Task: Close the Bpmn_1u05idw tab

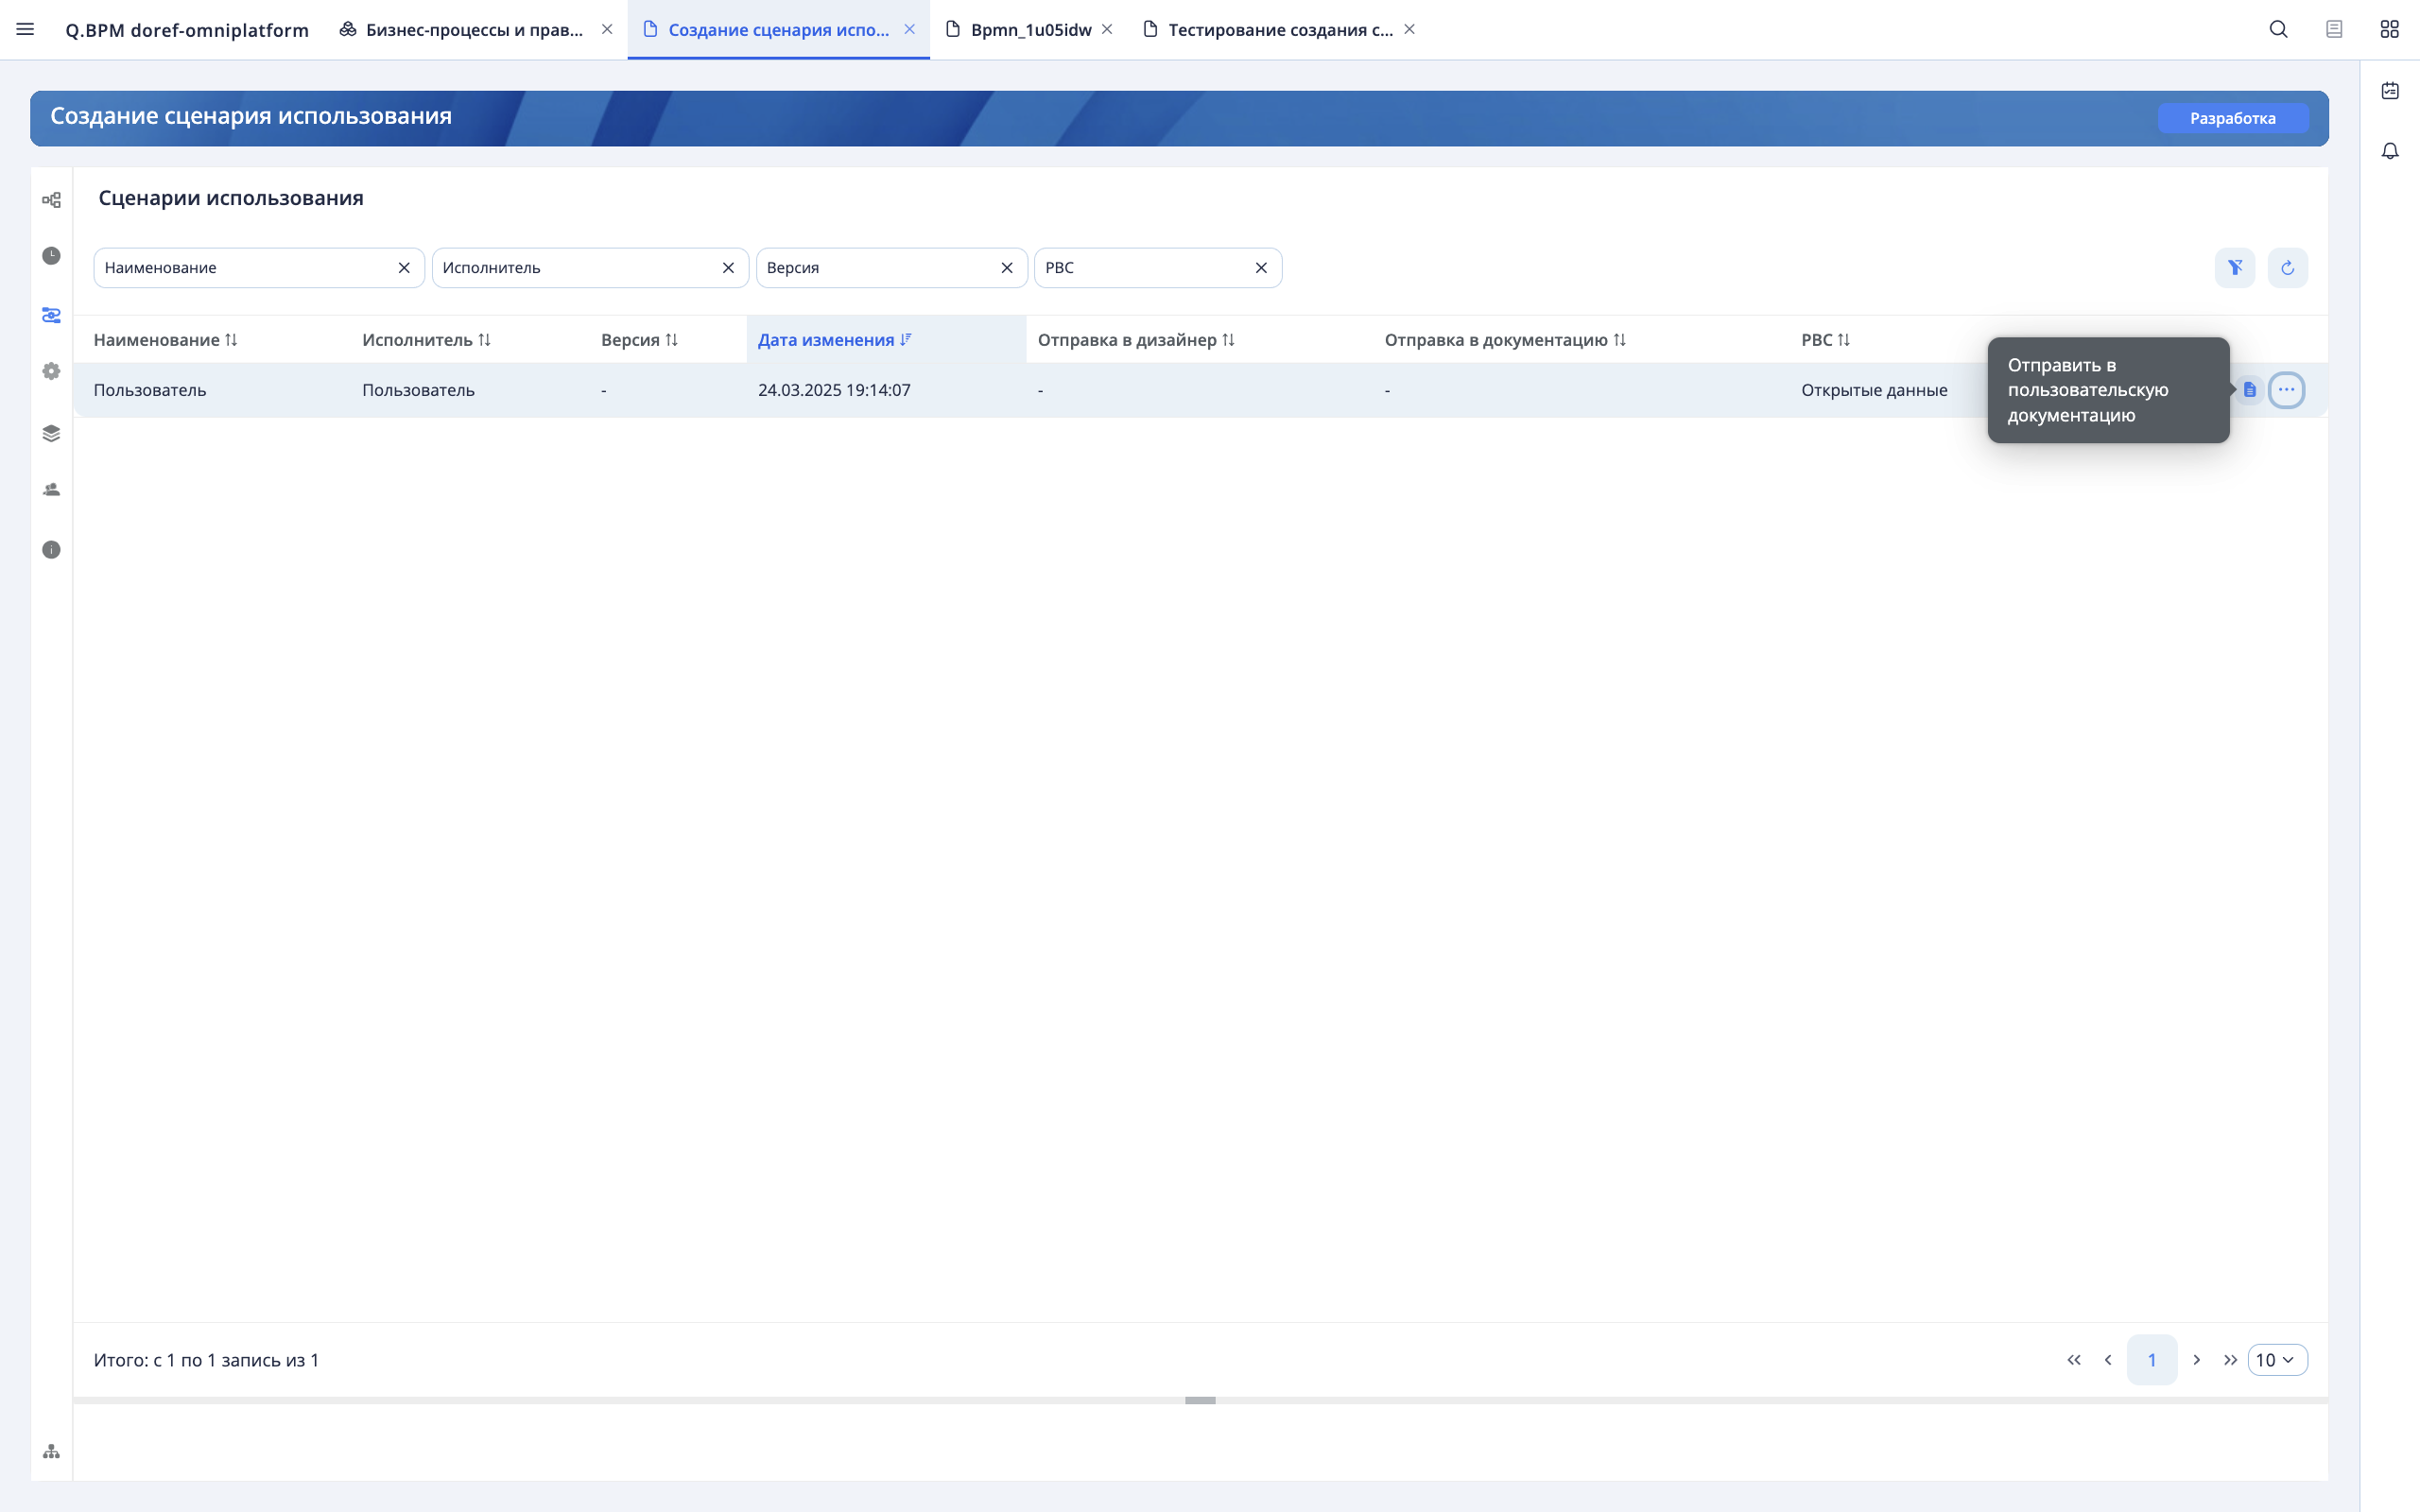Action: click(1107, 29)
